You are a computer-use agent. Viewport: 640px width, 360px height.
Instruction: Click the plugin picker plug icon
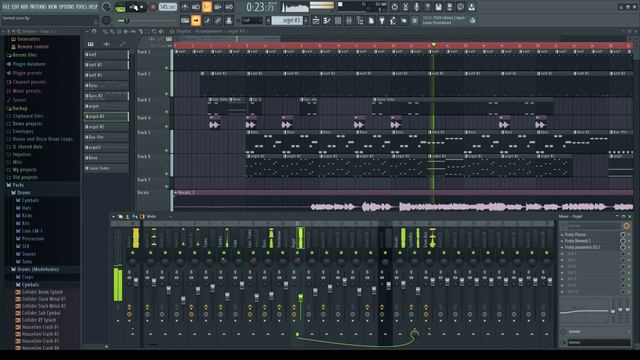382,20
